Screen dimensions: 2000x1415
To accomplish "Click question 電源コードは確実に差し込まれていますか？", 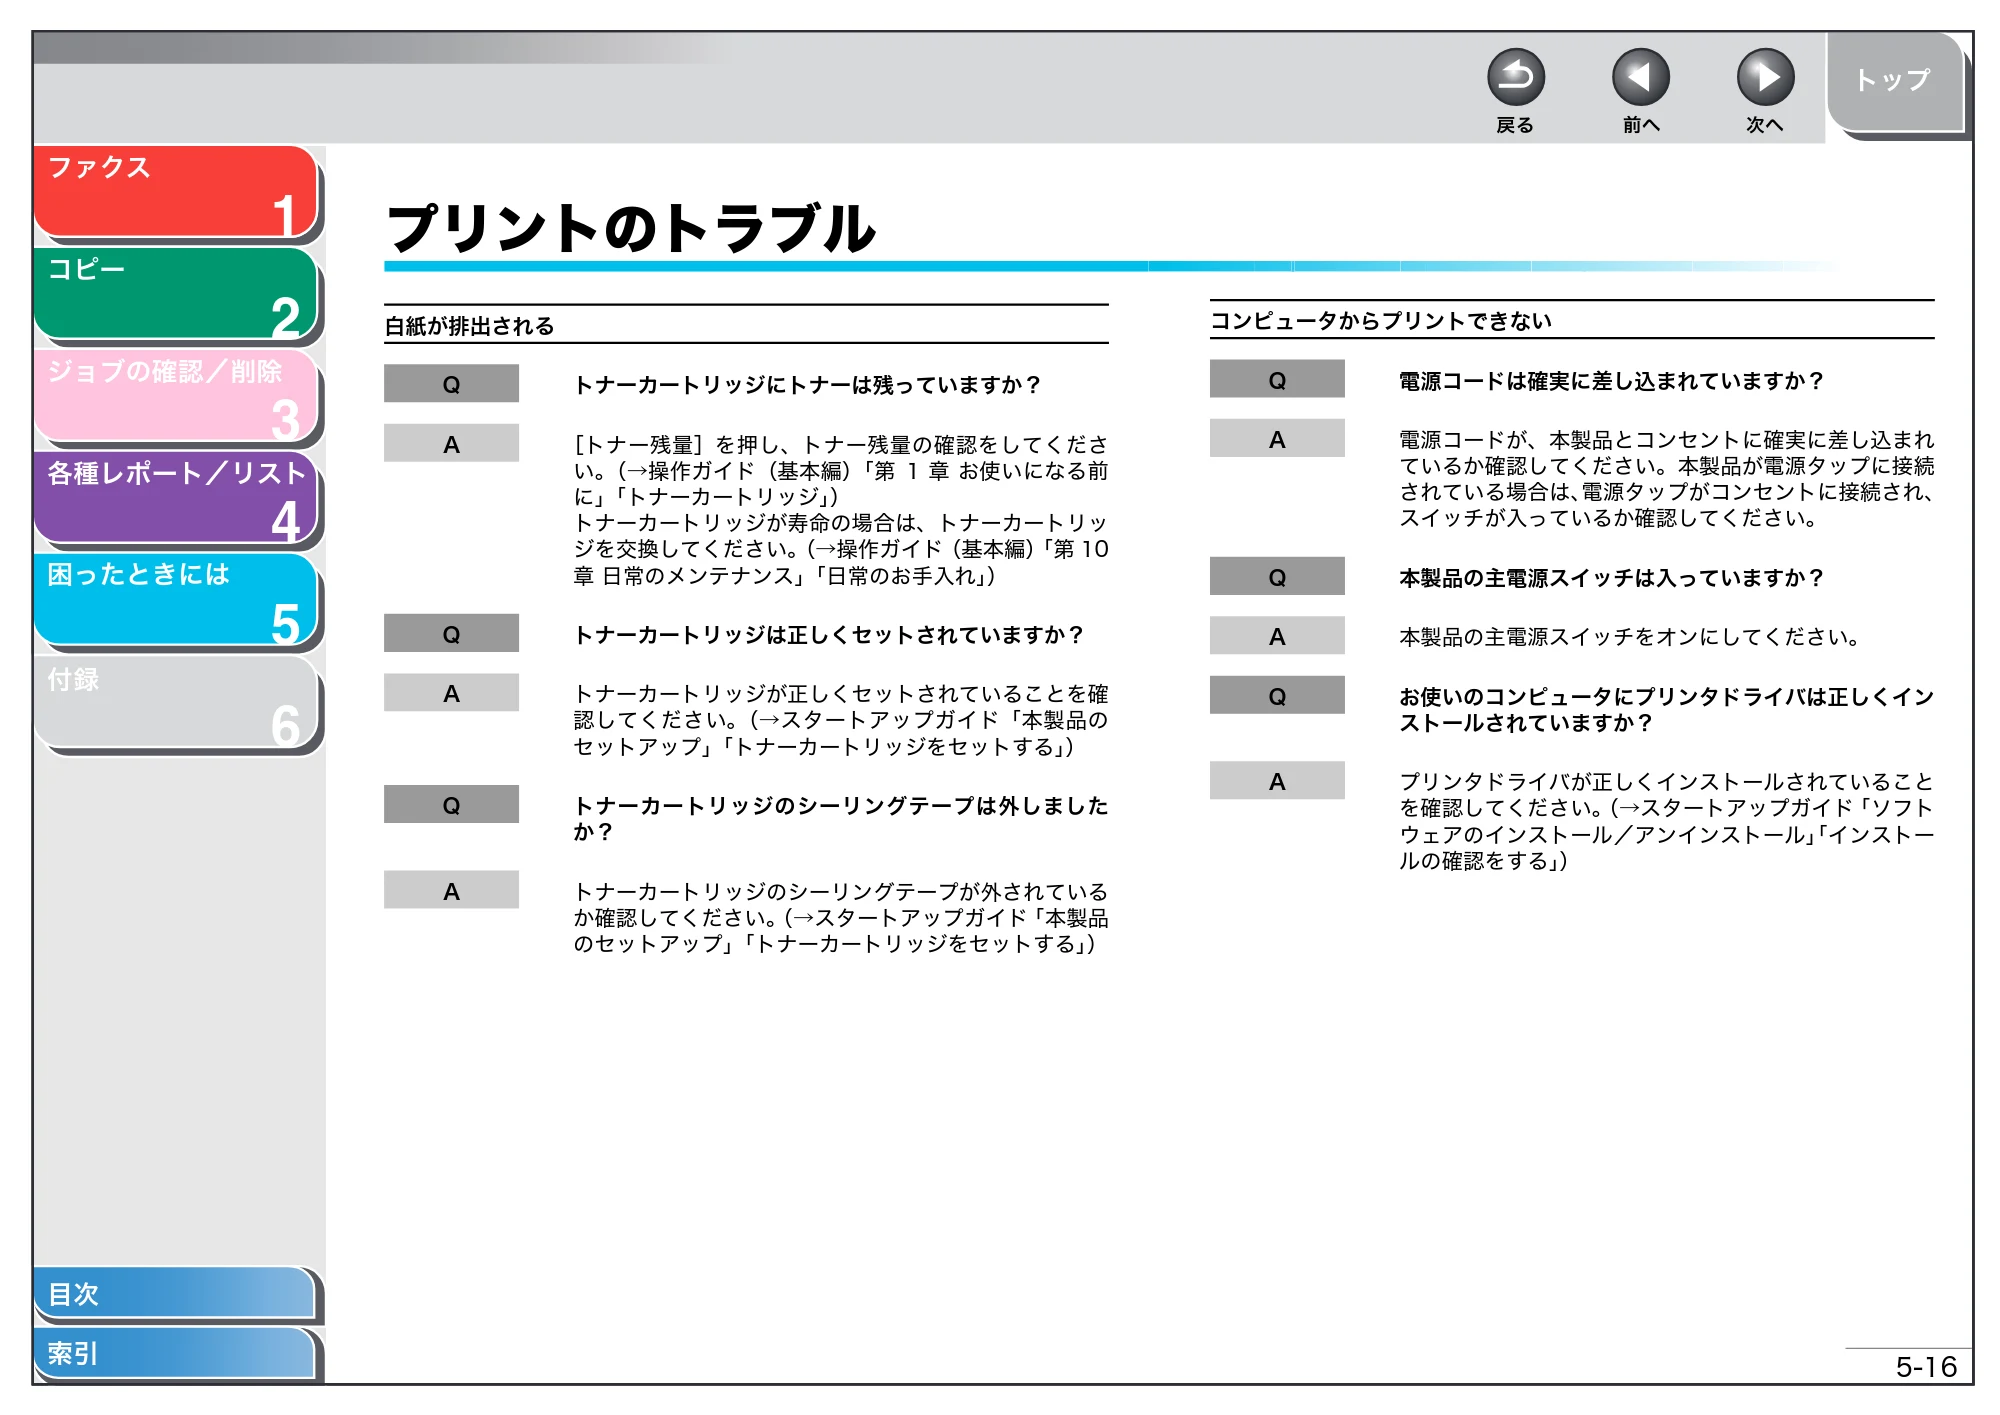I will 1612,381.
